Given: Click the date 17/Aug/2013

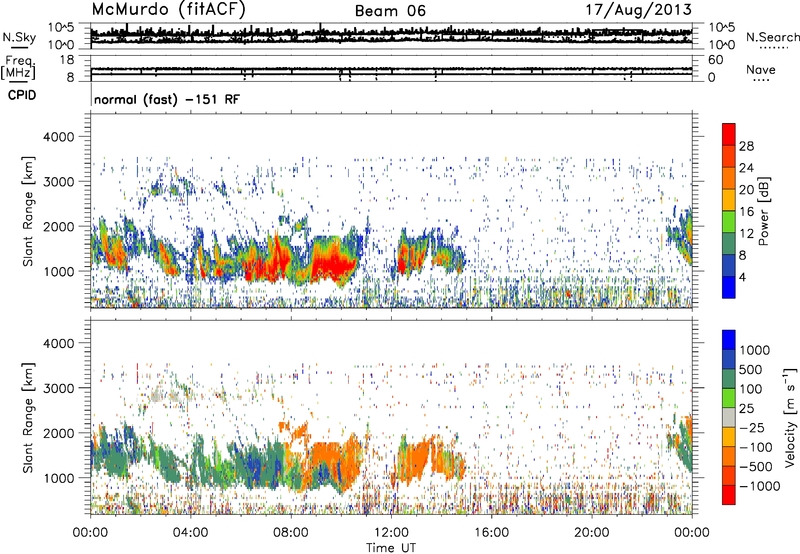Looking at the screenshot, I should (639, 10).
